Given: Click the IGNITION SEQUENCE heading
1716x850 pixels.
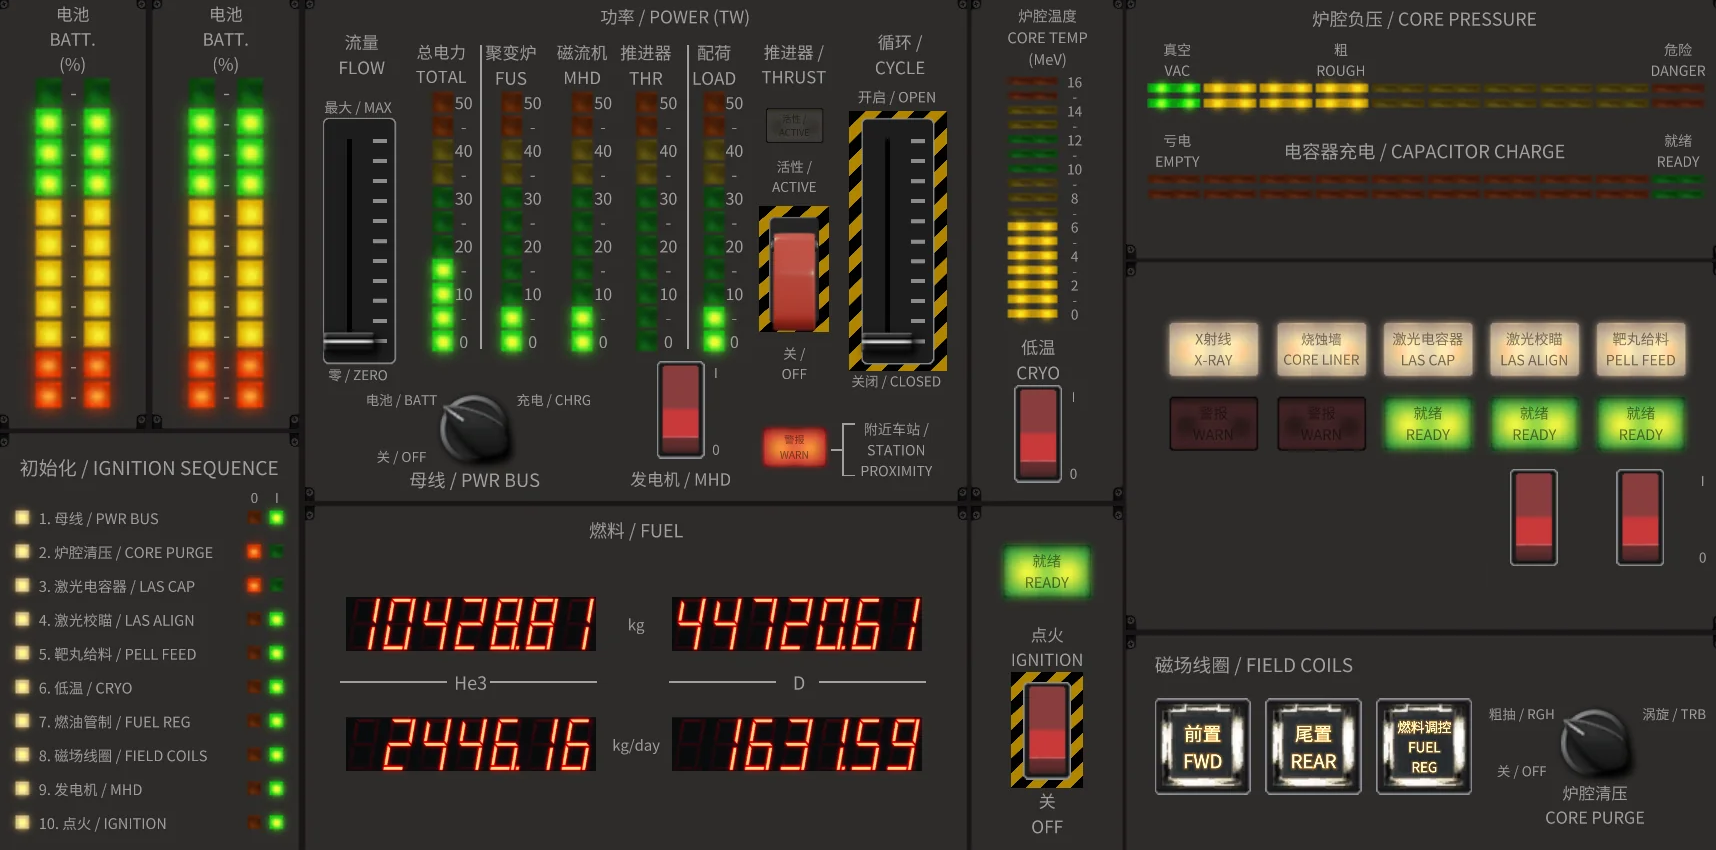Looking at the screenshot, I should click(149, 468).
